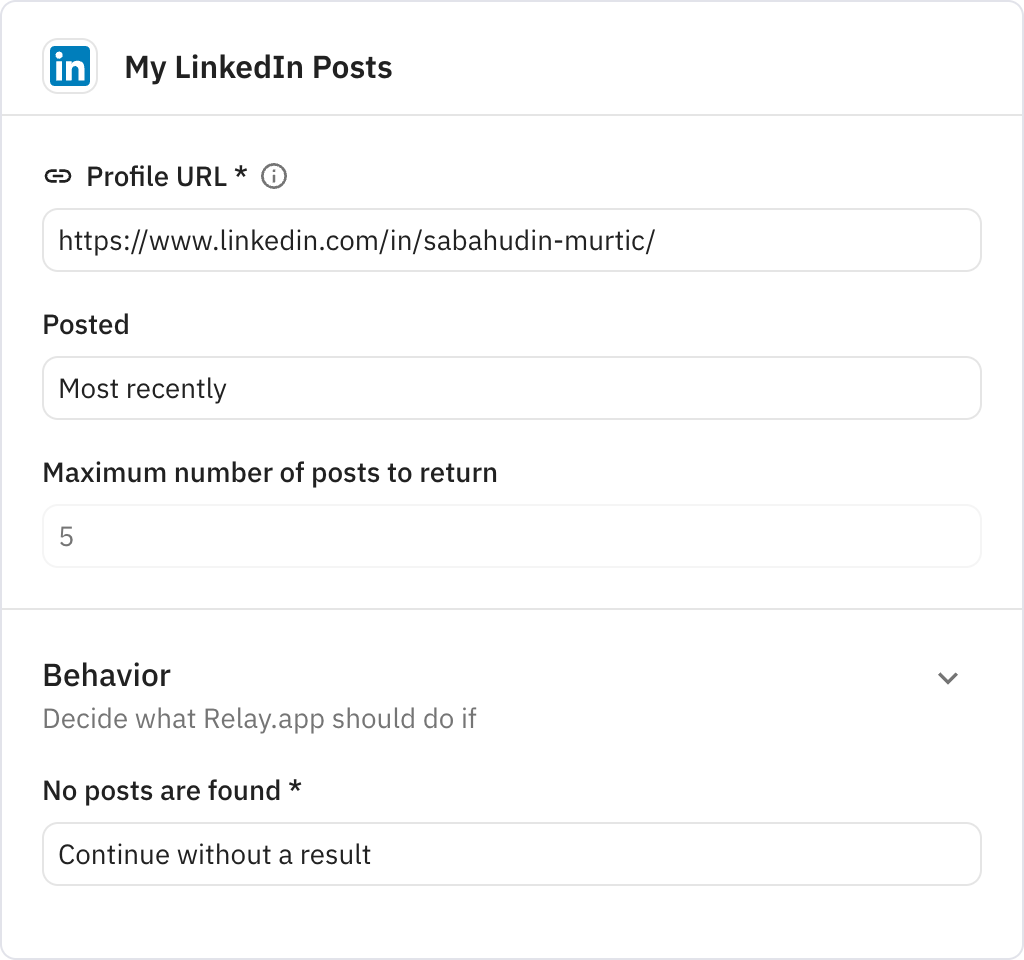Click the "Maximum number of posts to return" label
Screen dimensions: 1024x960
pyautogui.click(x=269, y=472)
